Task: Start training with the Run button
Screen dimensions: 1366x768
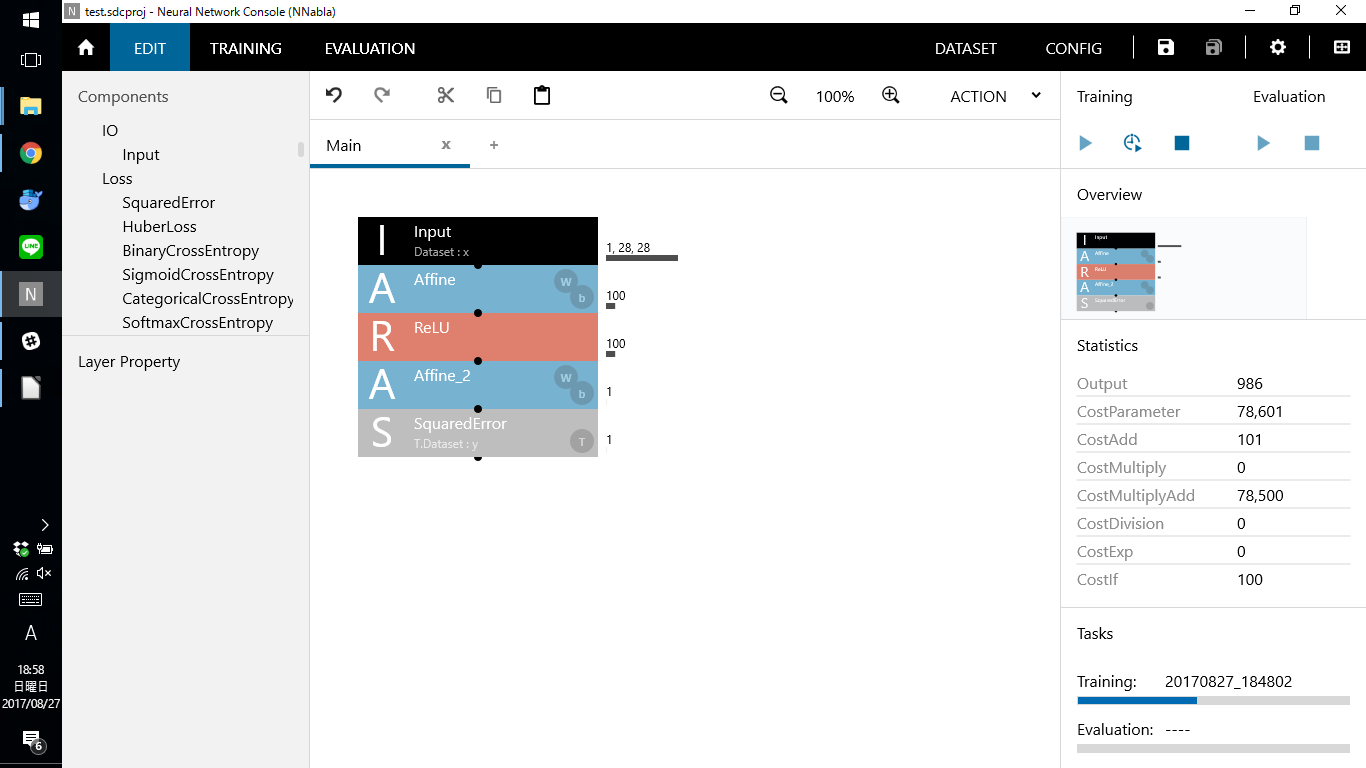Action: tap(1086, 144)
